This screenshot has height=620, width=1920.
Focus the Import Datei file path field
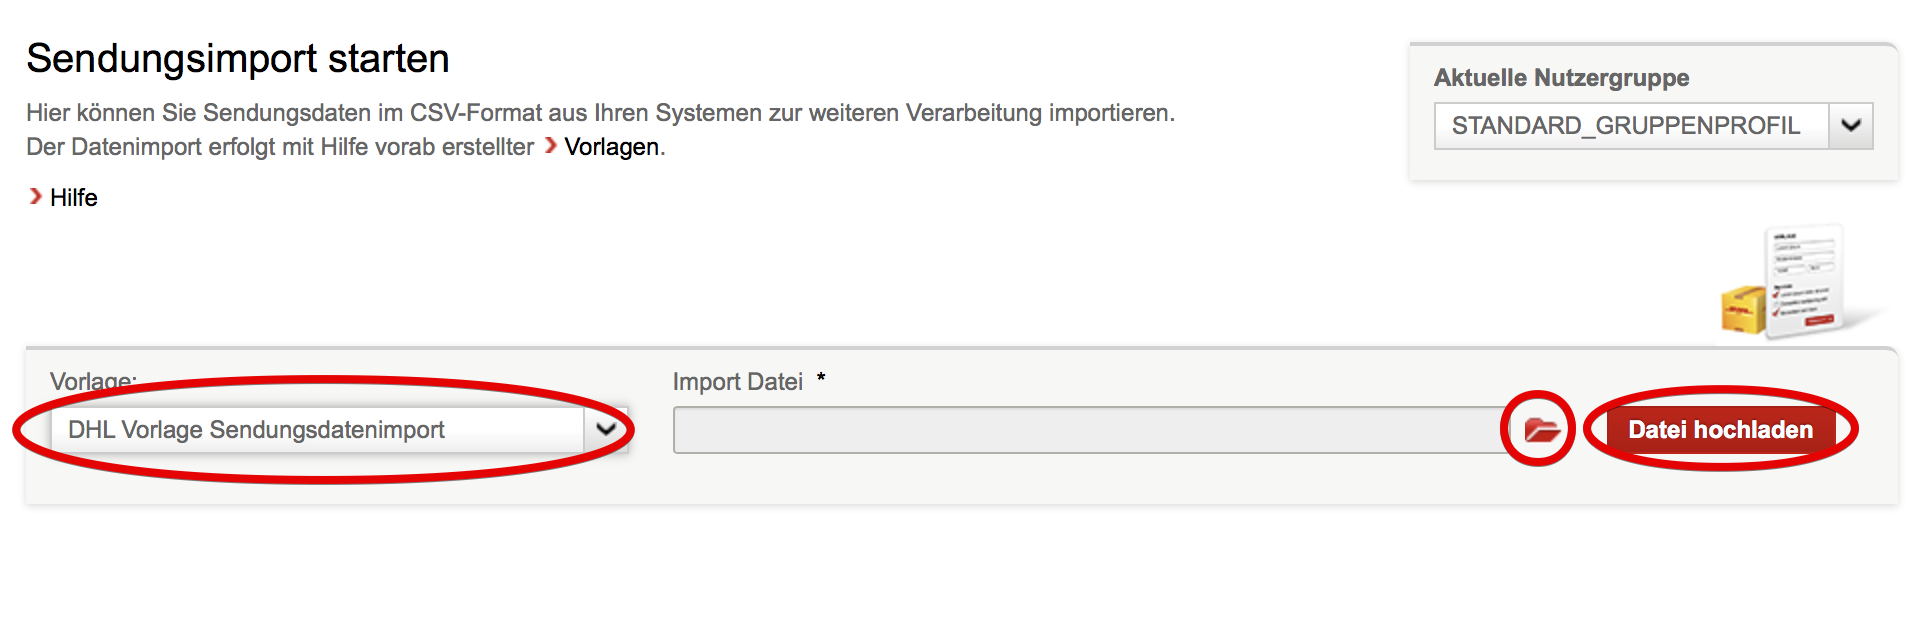(1088, 430)
